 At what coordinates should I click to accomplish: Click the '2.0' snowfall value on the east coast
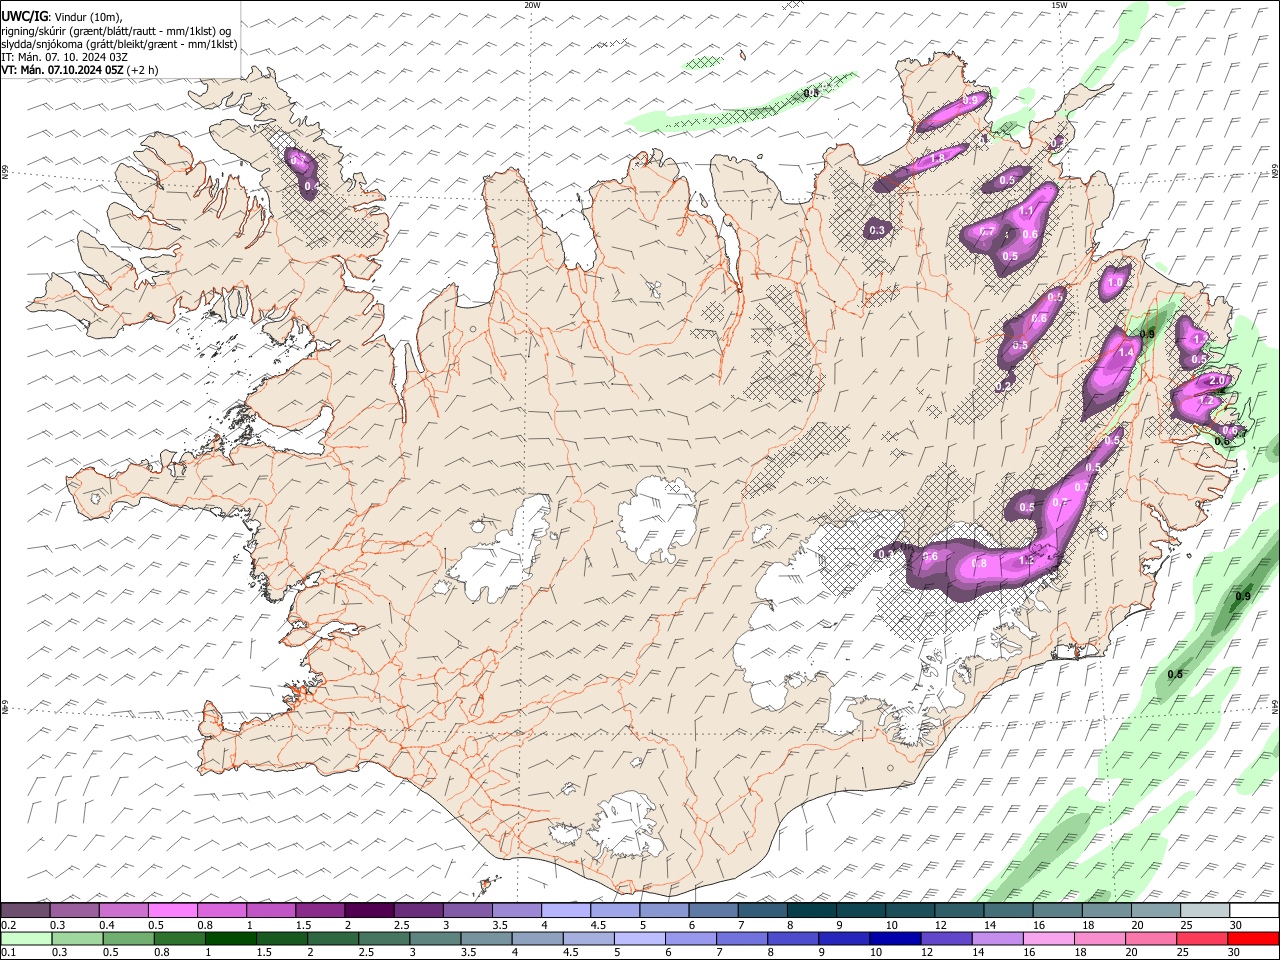click(1217, 381)
